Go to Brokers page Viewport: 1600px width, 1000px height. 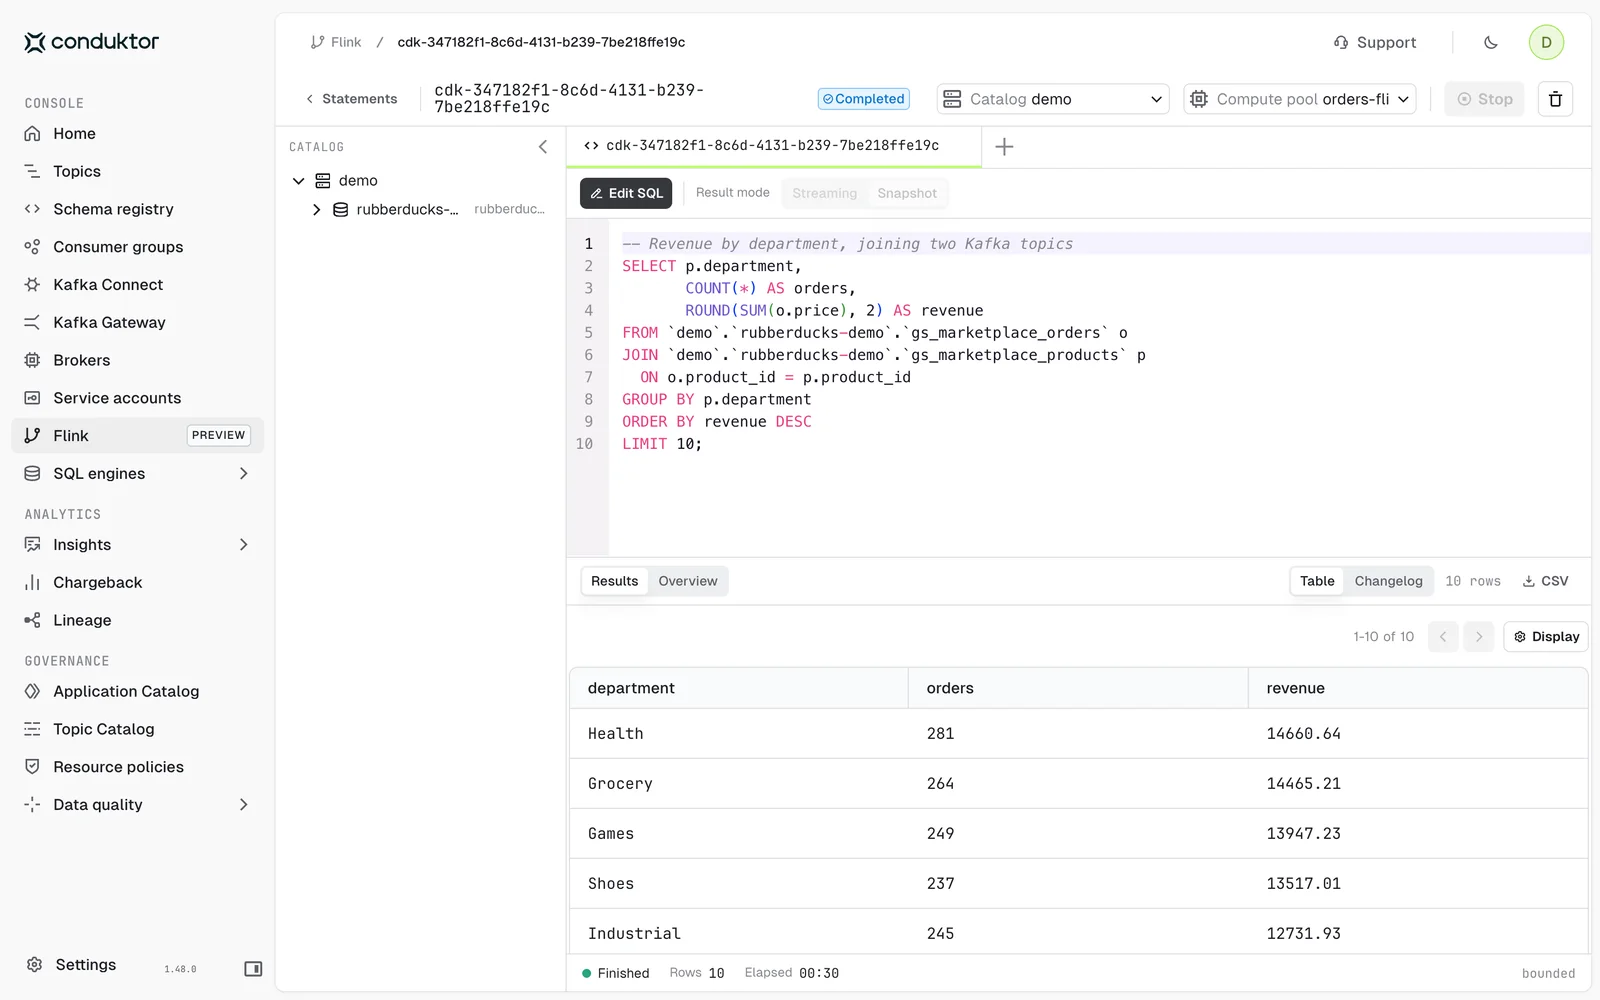click(137, 360)
